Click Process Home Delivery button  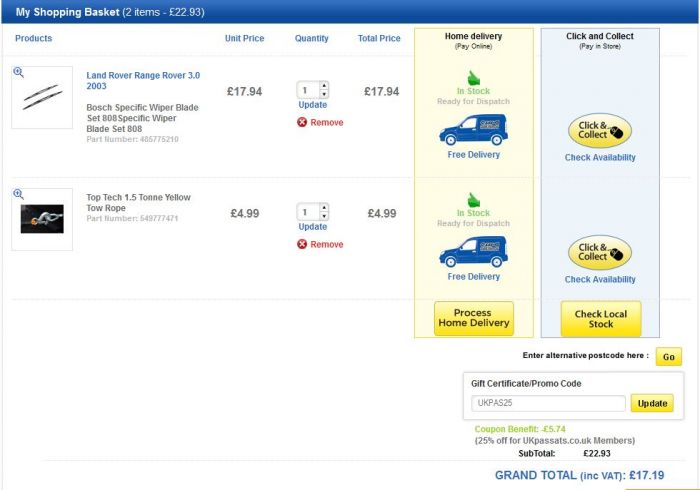coord(474,318)
